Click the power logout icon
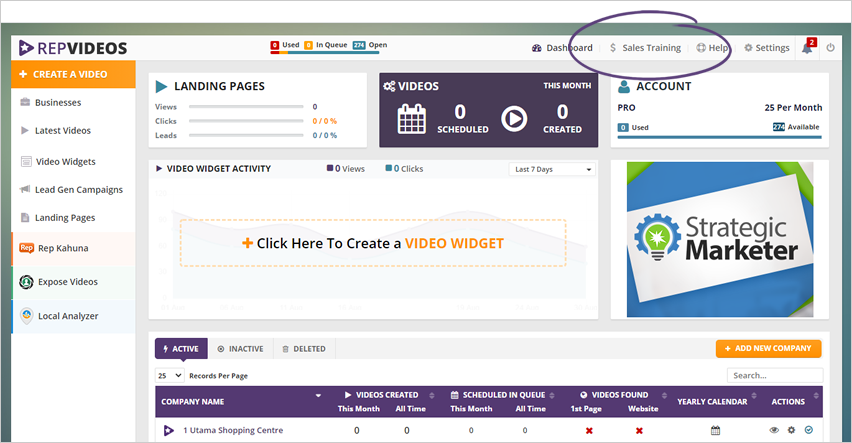852x443 pixels. pyautogui.click(x=830, y=48)
